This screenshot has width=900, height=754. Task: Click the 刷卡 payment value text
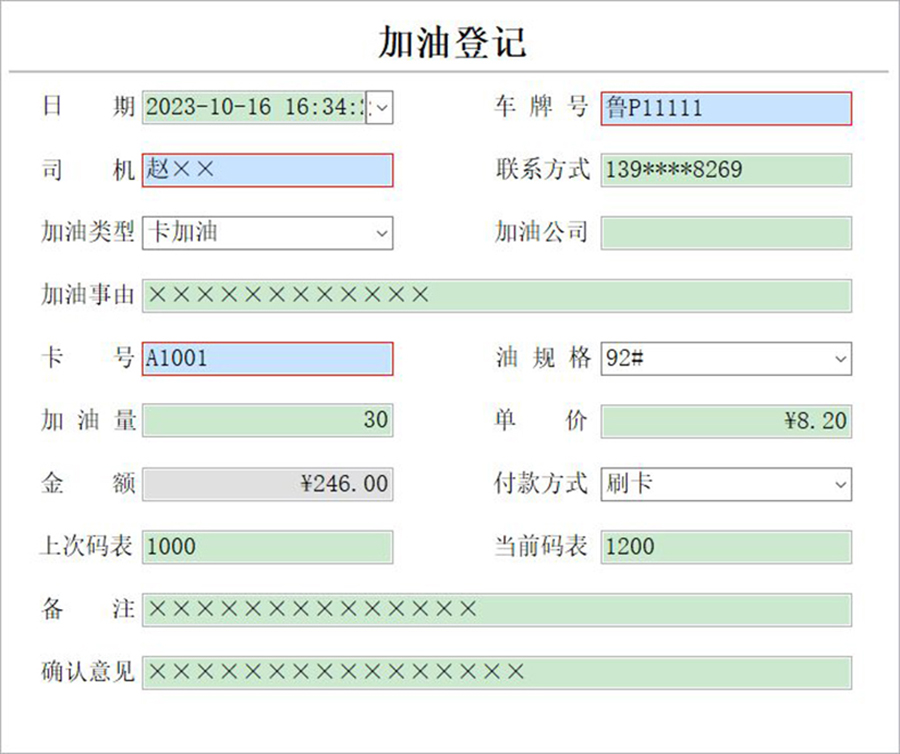tap(630, 484)
